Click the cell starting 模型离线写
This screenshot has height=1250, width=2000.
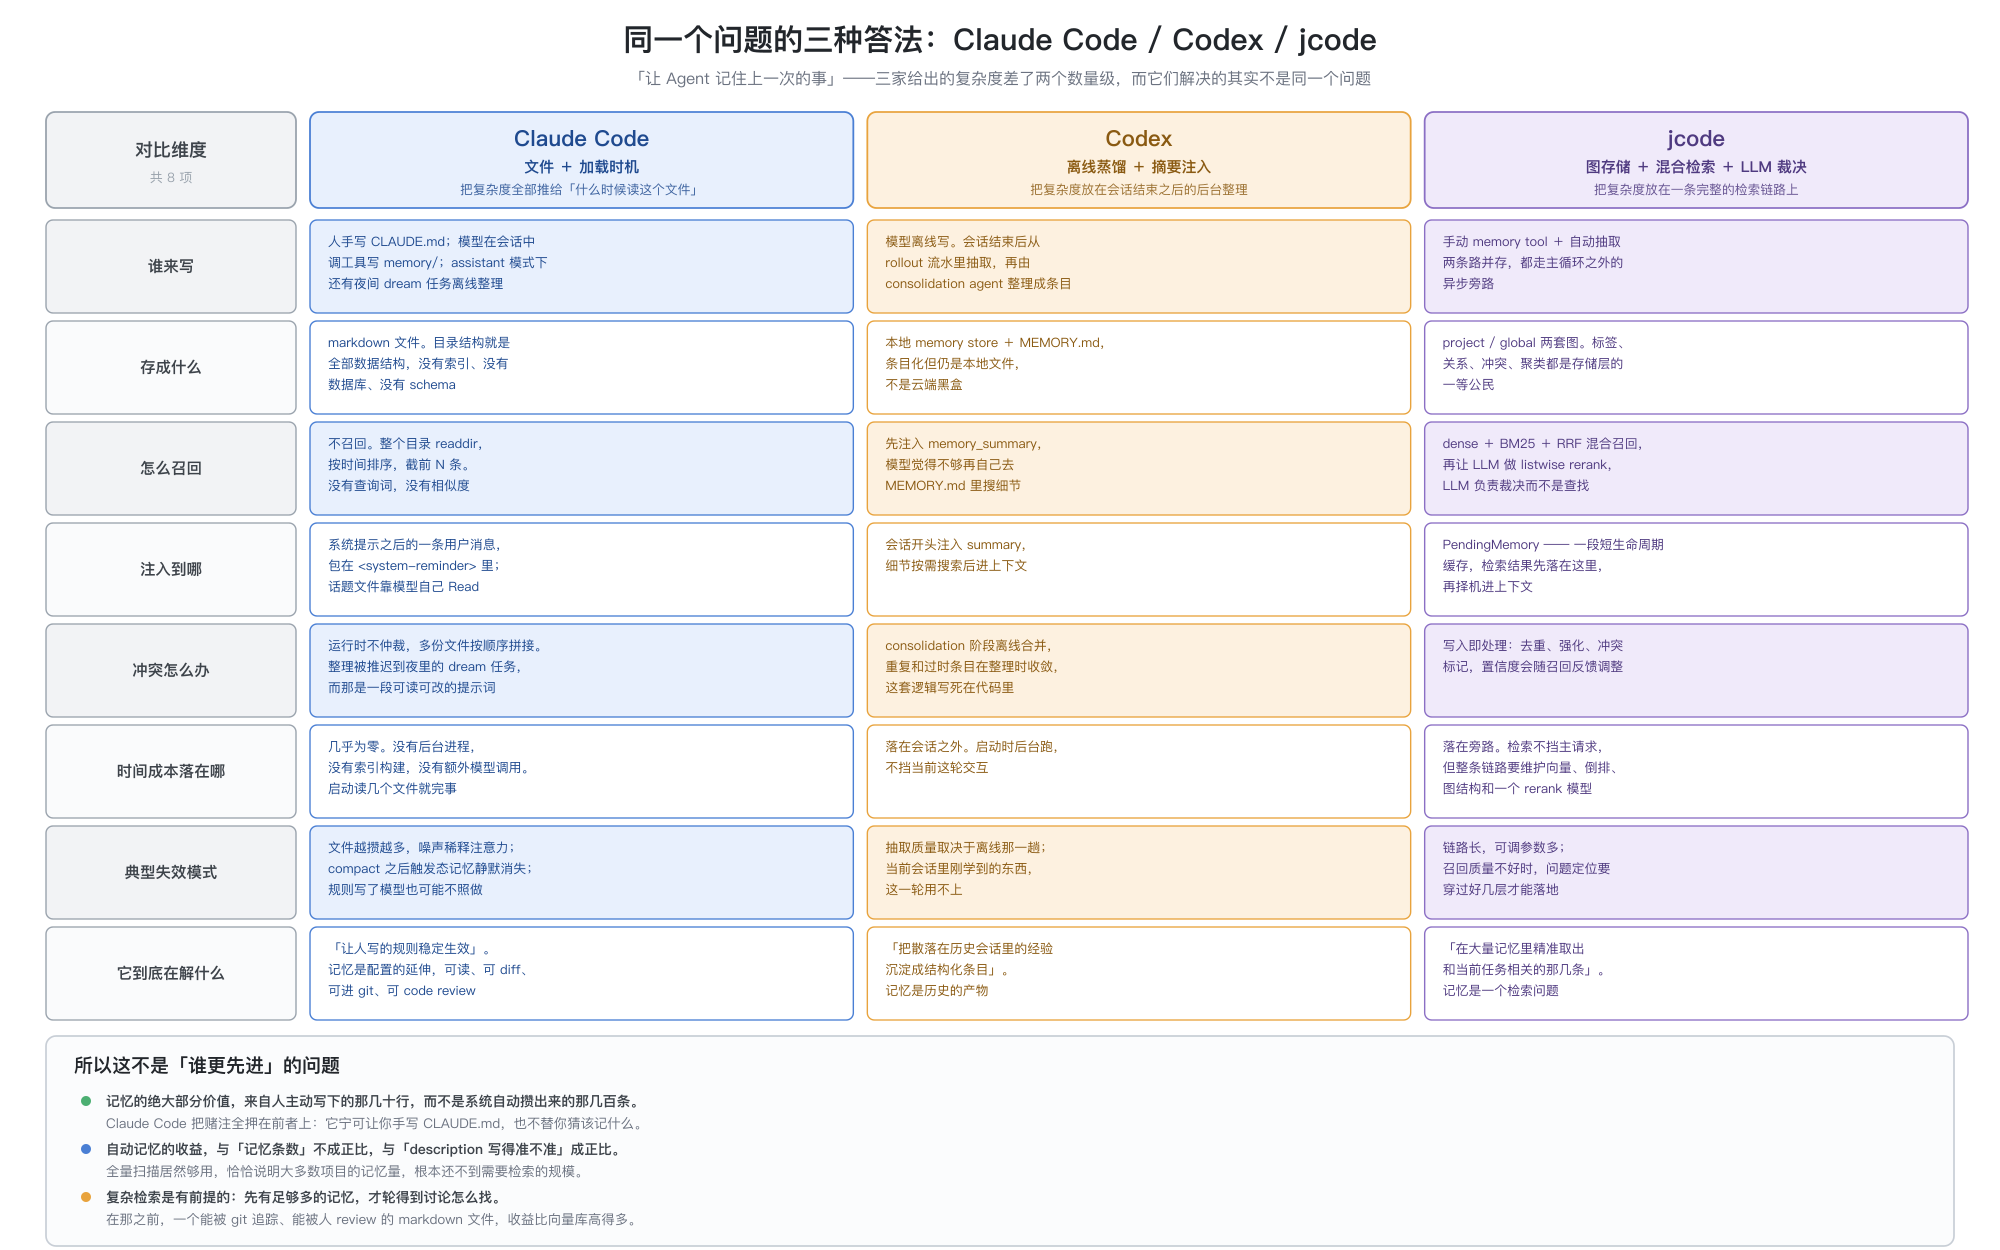coord(1138,266)
